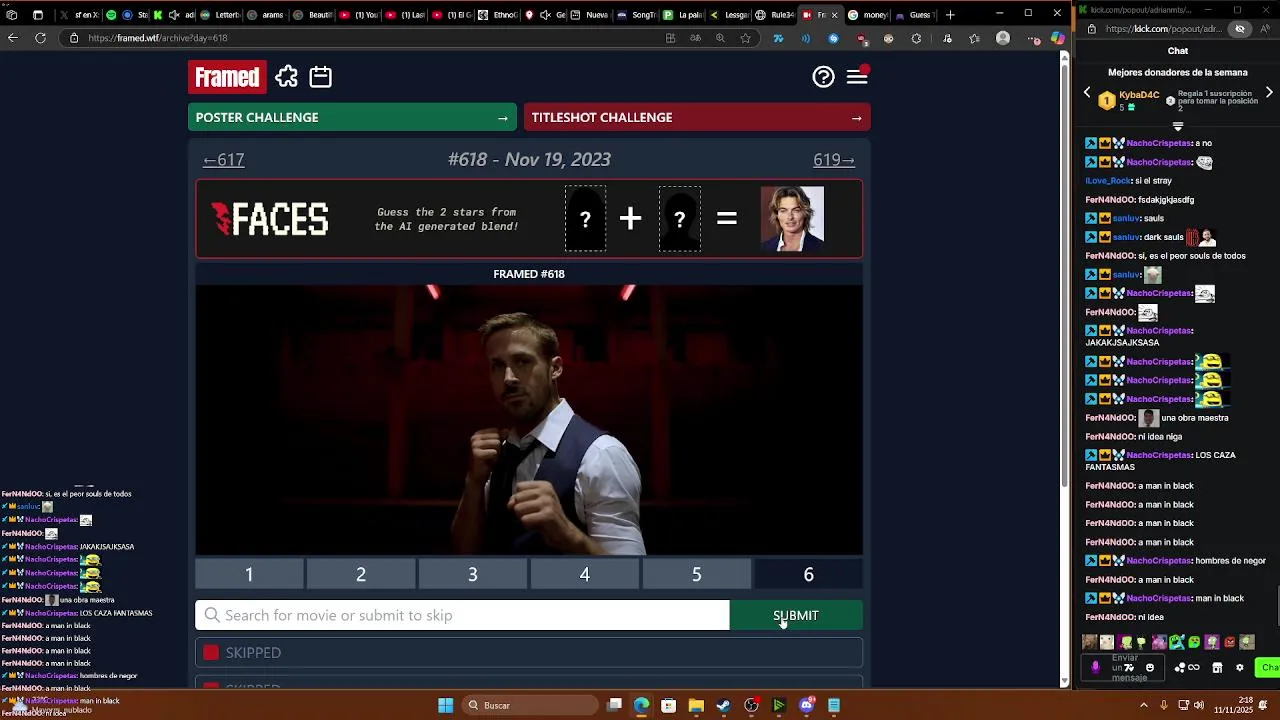Open the help question mark icon
This screenshot has width=1280, height=720.
tap(823, 77)
